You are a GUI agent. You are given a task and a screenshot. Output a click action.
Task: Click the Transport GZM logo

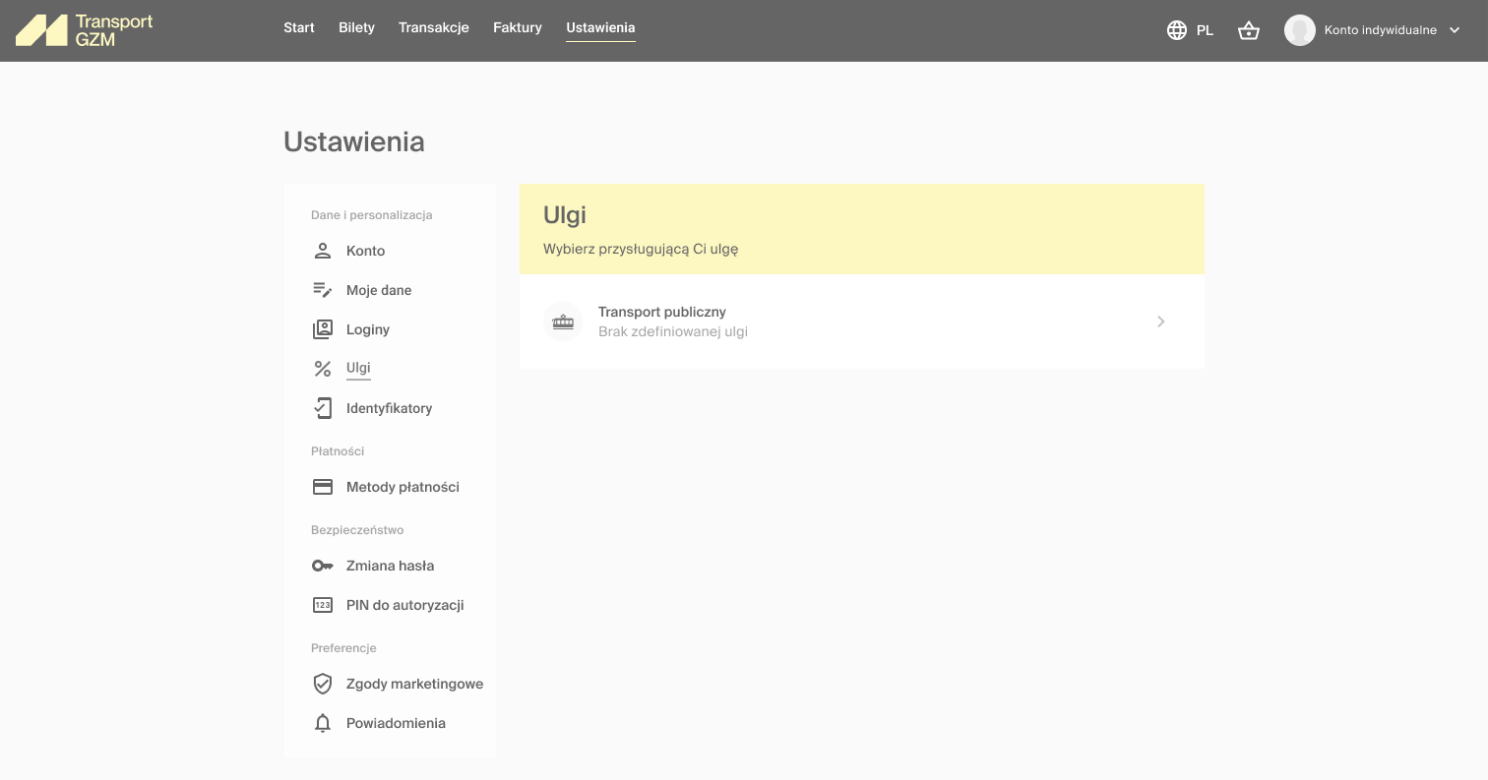(x=84, y=30)
